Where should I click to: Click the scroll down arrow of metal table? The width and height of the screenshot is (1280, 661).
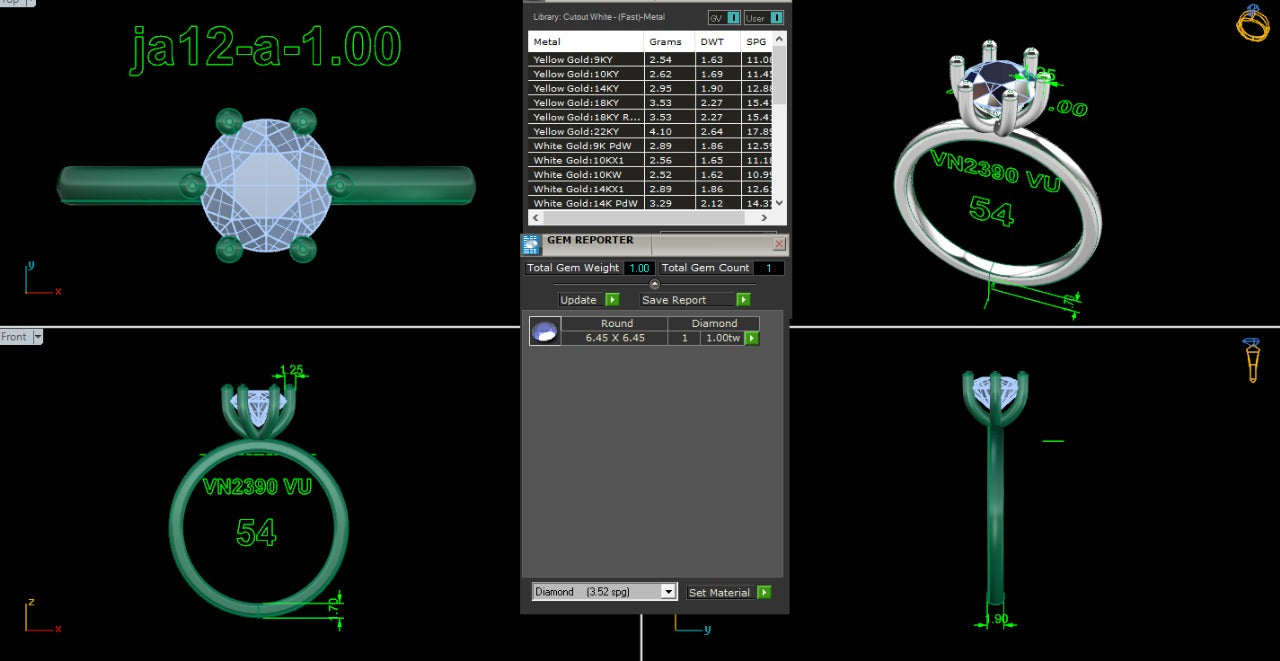(780, 202)
